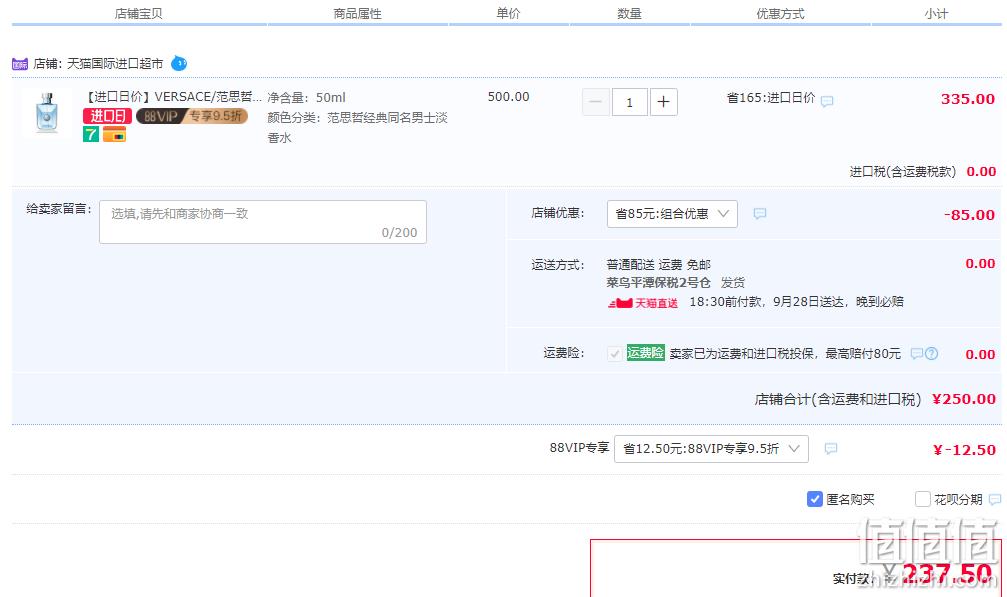Screen dimensions: 1007x597
Task: Open the 天猫国际进口超市 store link
Action: (115, 64)
